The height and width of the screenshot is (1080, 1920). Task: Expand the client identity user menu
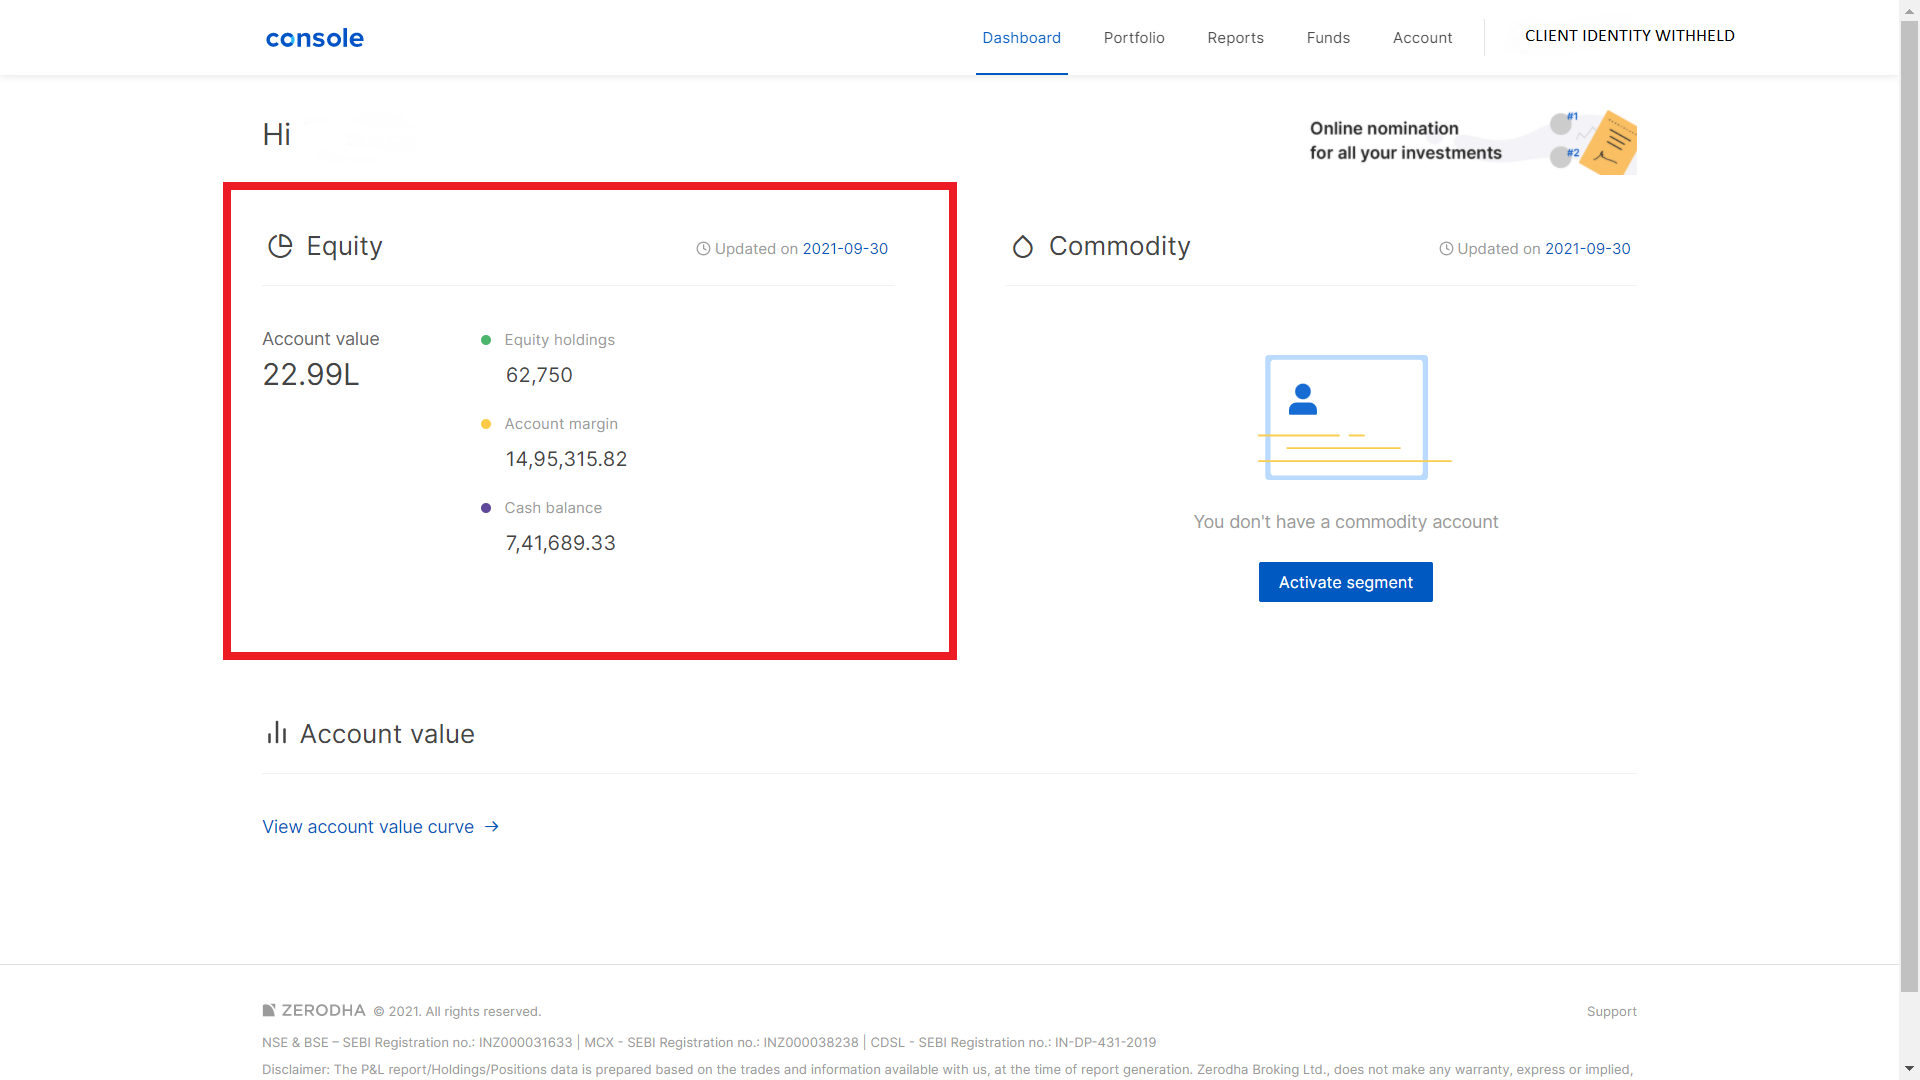pyautogui.click(x=1629, y=36)
